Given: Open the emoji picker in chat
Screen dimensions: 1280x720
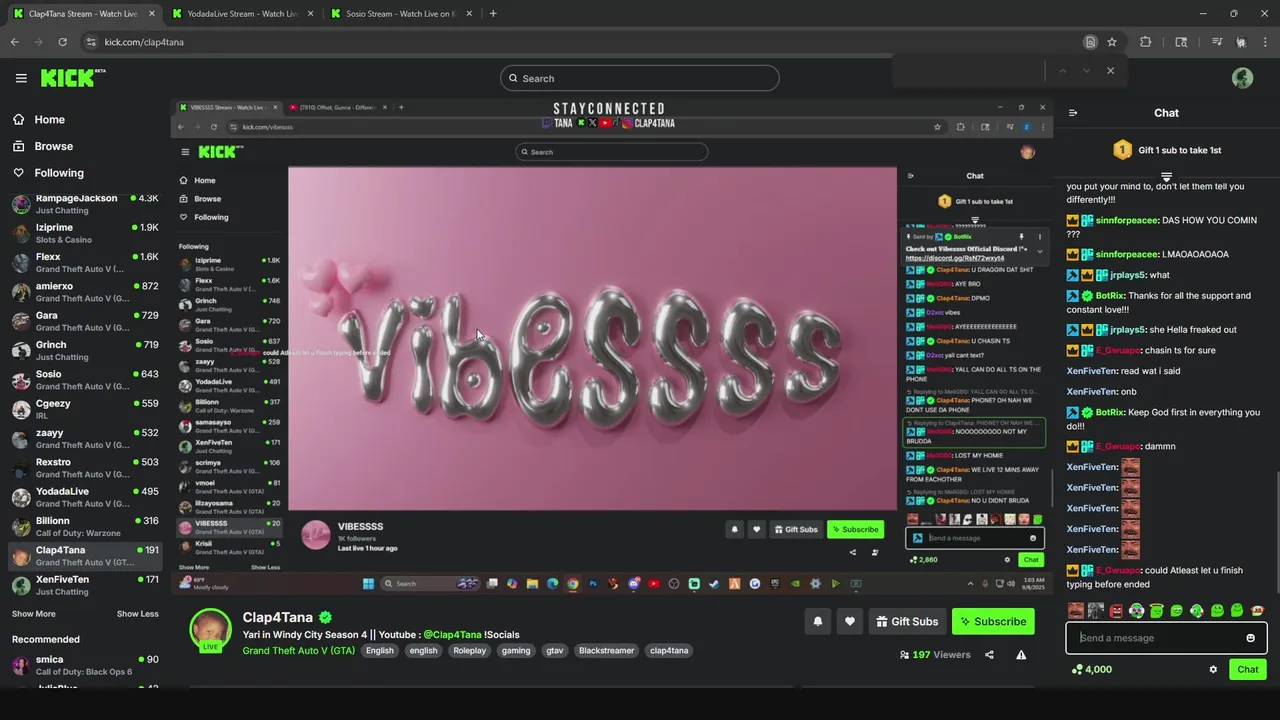Looking at the screenshot, I should (1250, 638).
